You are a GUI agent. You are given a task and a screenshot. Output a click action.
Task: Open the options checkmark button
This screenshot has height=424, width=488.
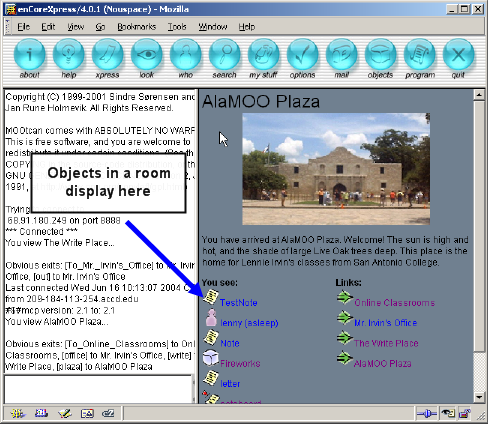[303, 54]
